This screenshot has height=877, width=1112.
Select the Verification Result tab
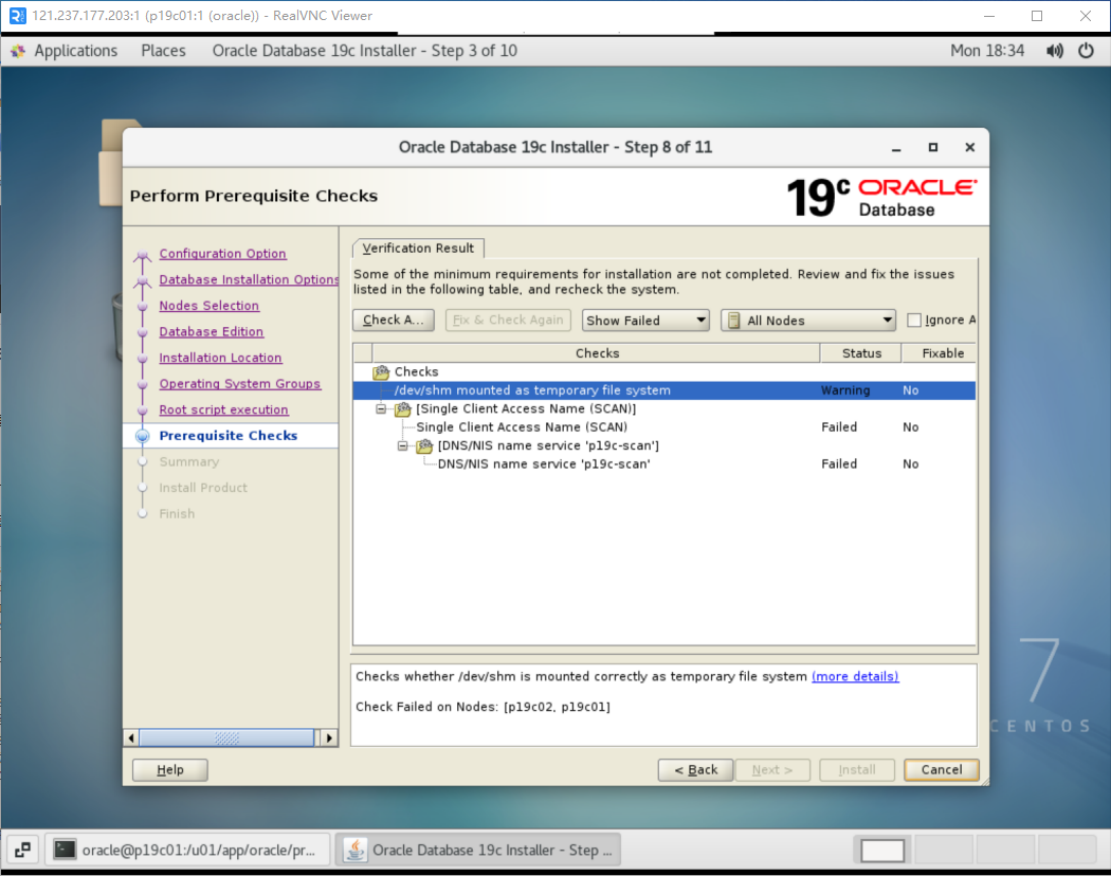coord(418,248)
